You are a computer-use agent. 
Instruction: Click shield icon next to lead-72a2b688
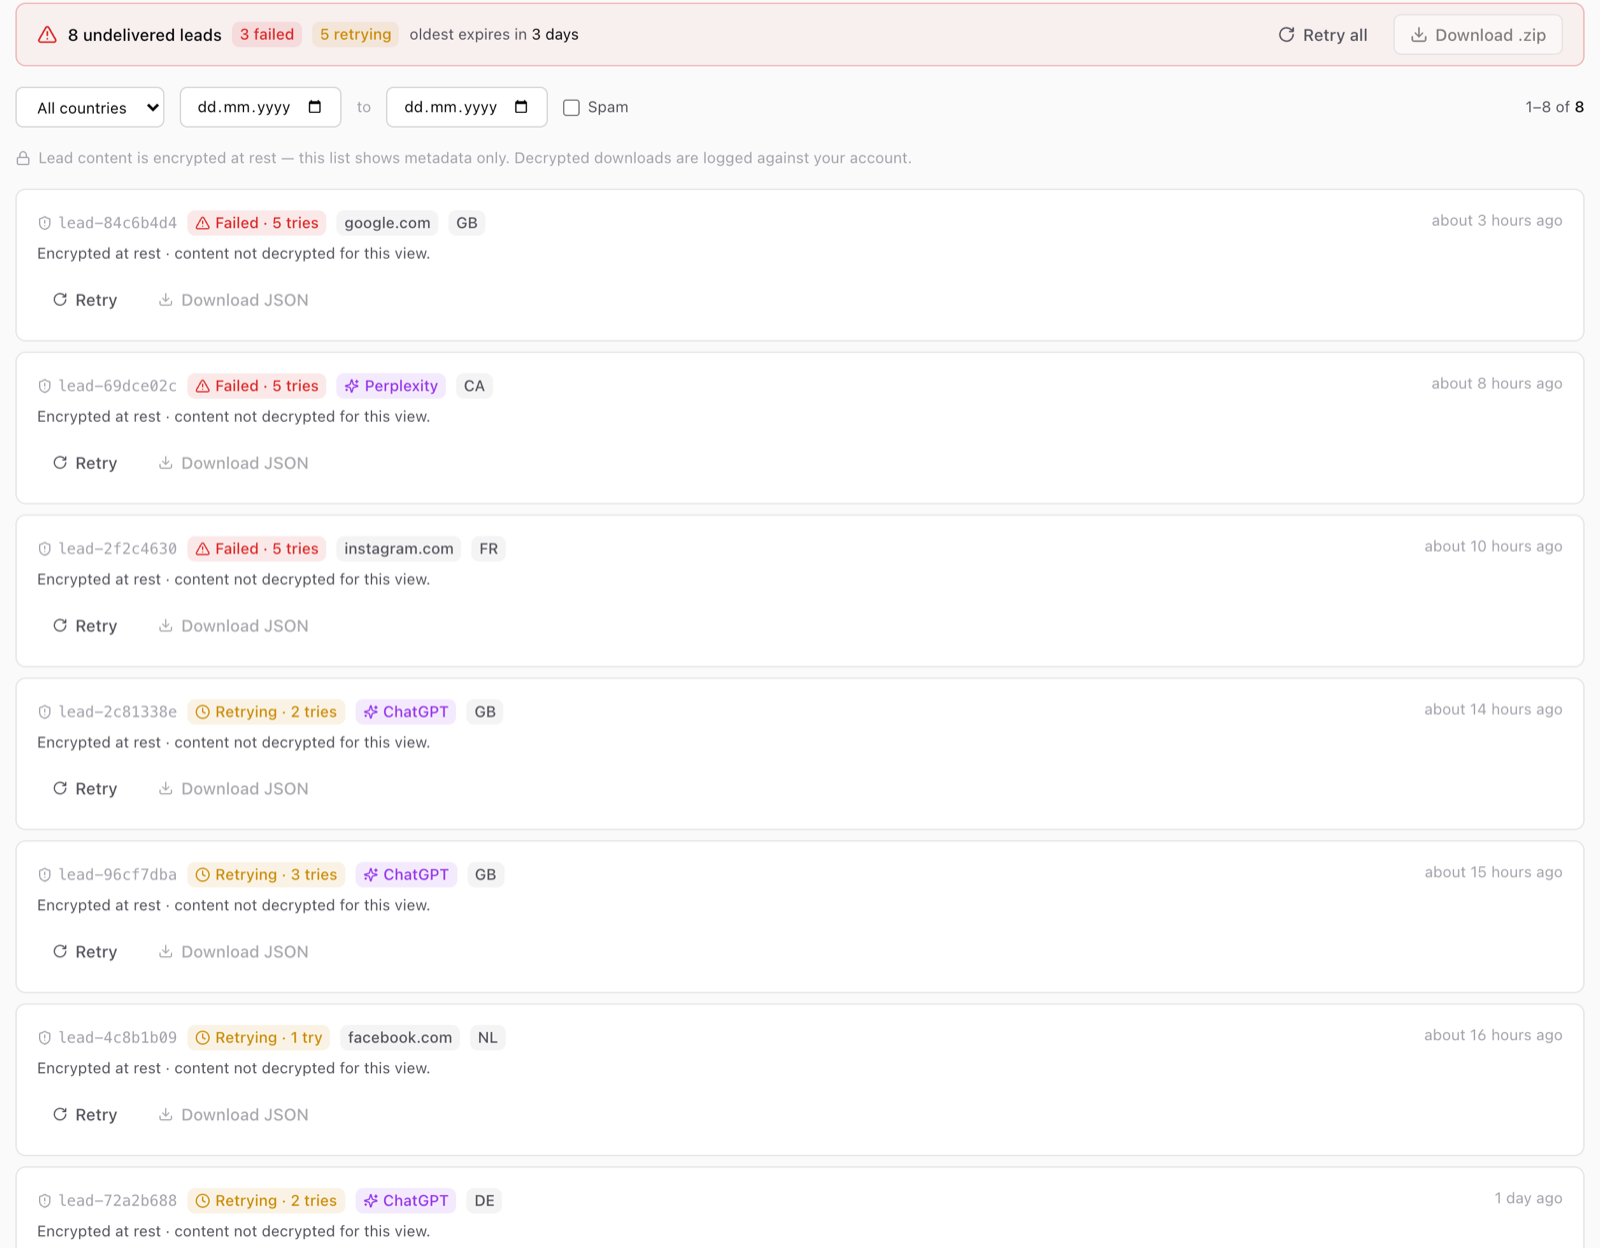click(x=44, y=1201)
